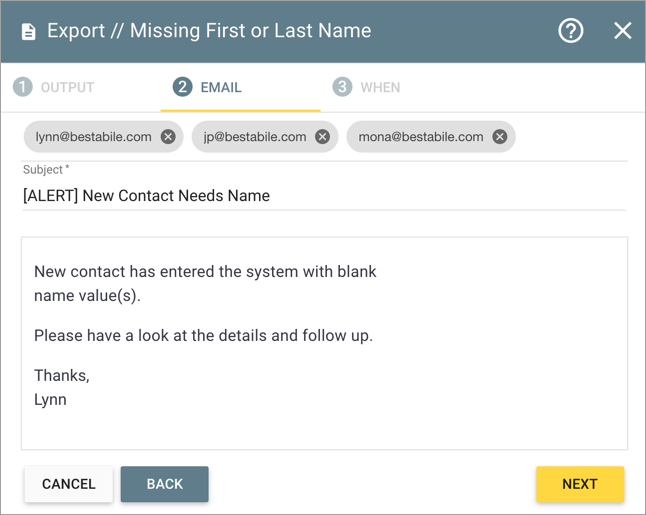The width and height of the screenshot is (646, 515).
Task: Click empty recipients area after the chips
Action: coord(570,137)
